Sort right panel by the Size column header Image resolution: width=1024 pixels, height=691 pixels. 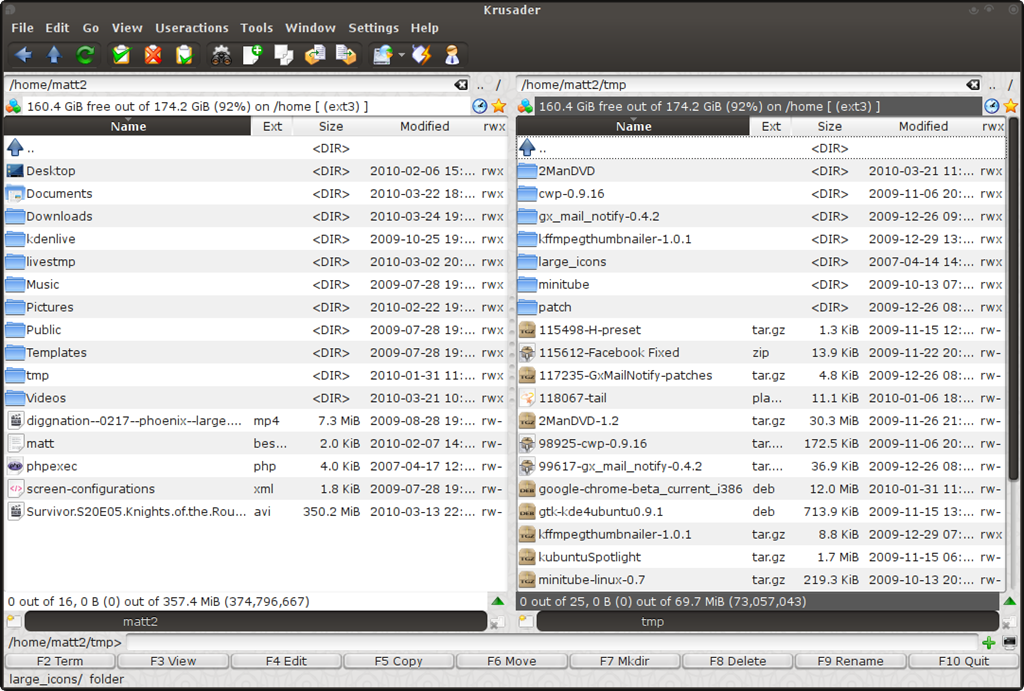pos(829,126)
